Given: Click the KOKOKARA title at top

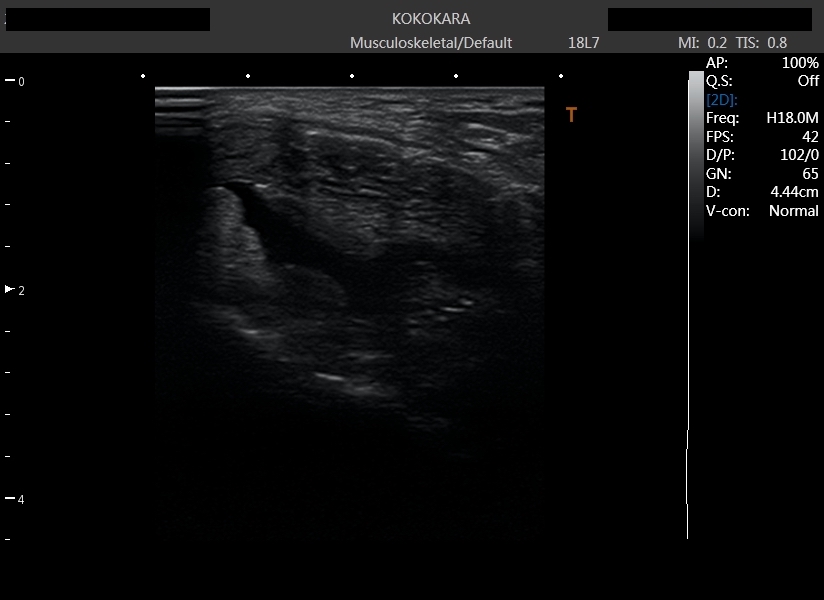Looking at the screenshot, I should click(x=431, y=19).
